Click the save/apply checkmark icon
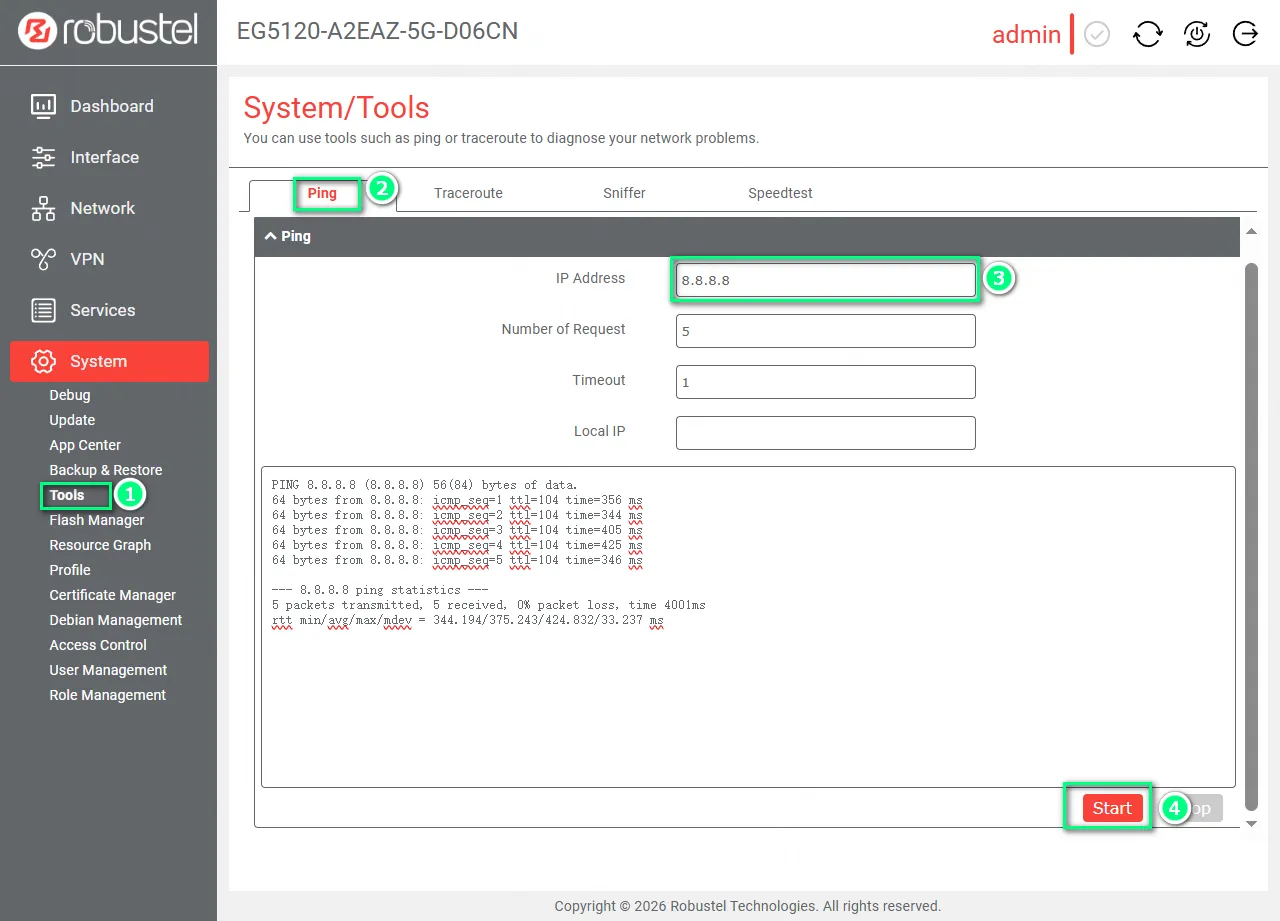This screenshot has height=921, width=1280. click(x=1097, y=34)
